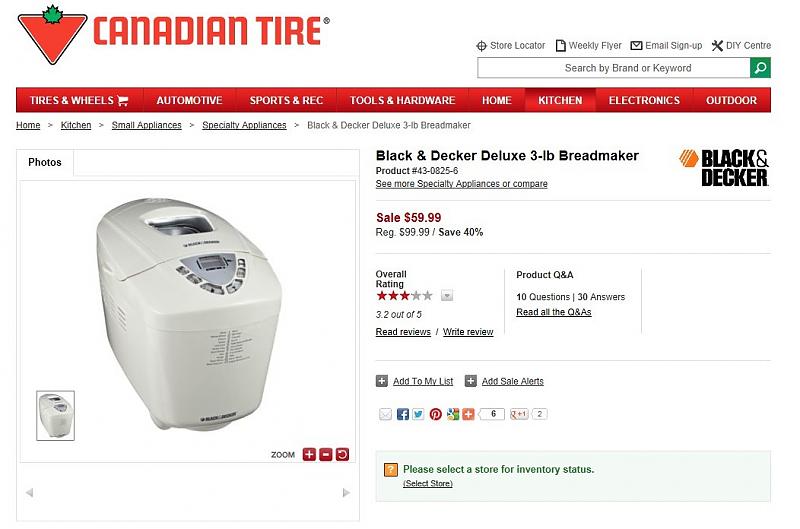Select the Photos tab
Image resolution: width=800 pixels, height=529 pixels.
45,162
